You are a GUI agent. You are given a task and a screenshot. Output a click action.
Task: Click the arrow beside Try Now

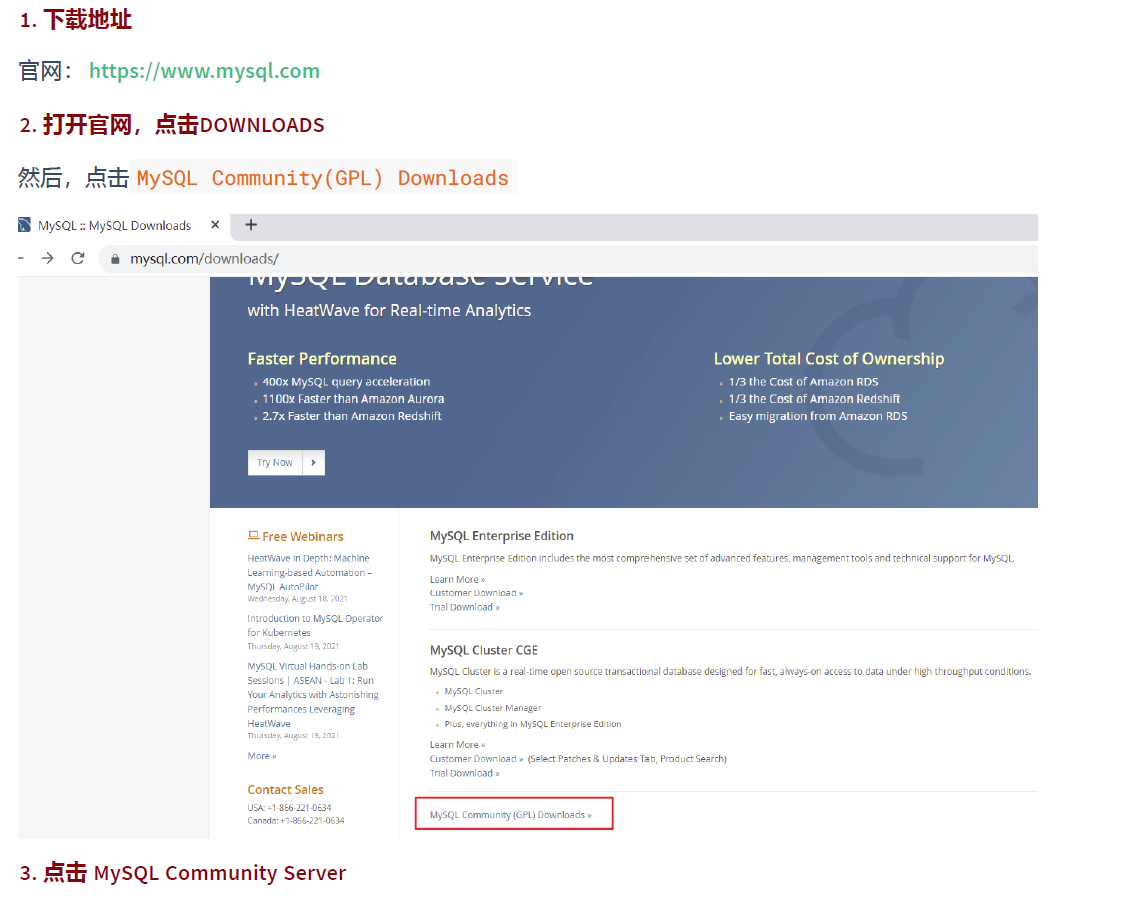coord(313,463)
